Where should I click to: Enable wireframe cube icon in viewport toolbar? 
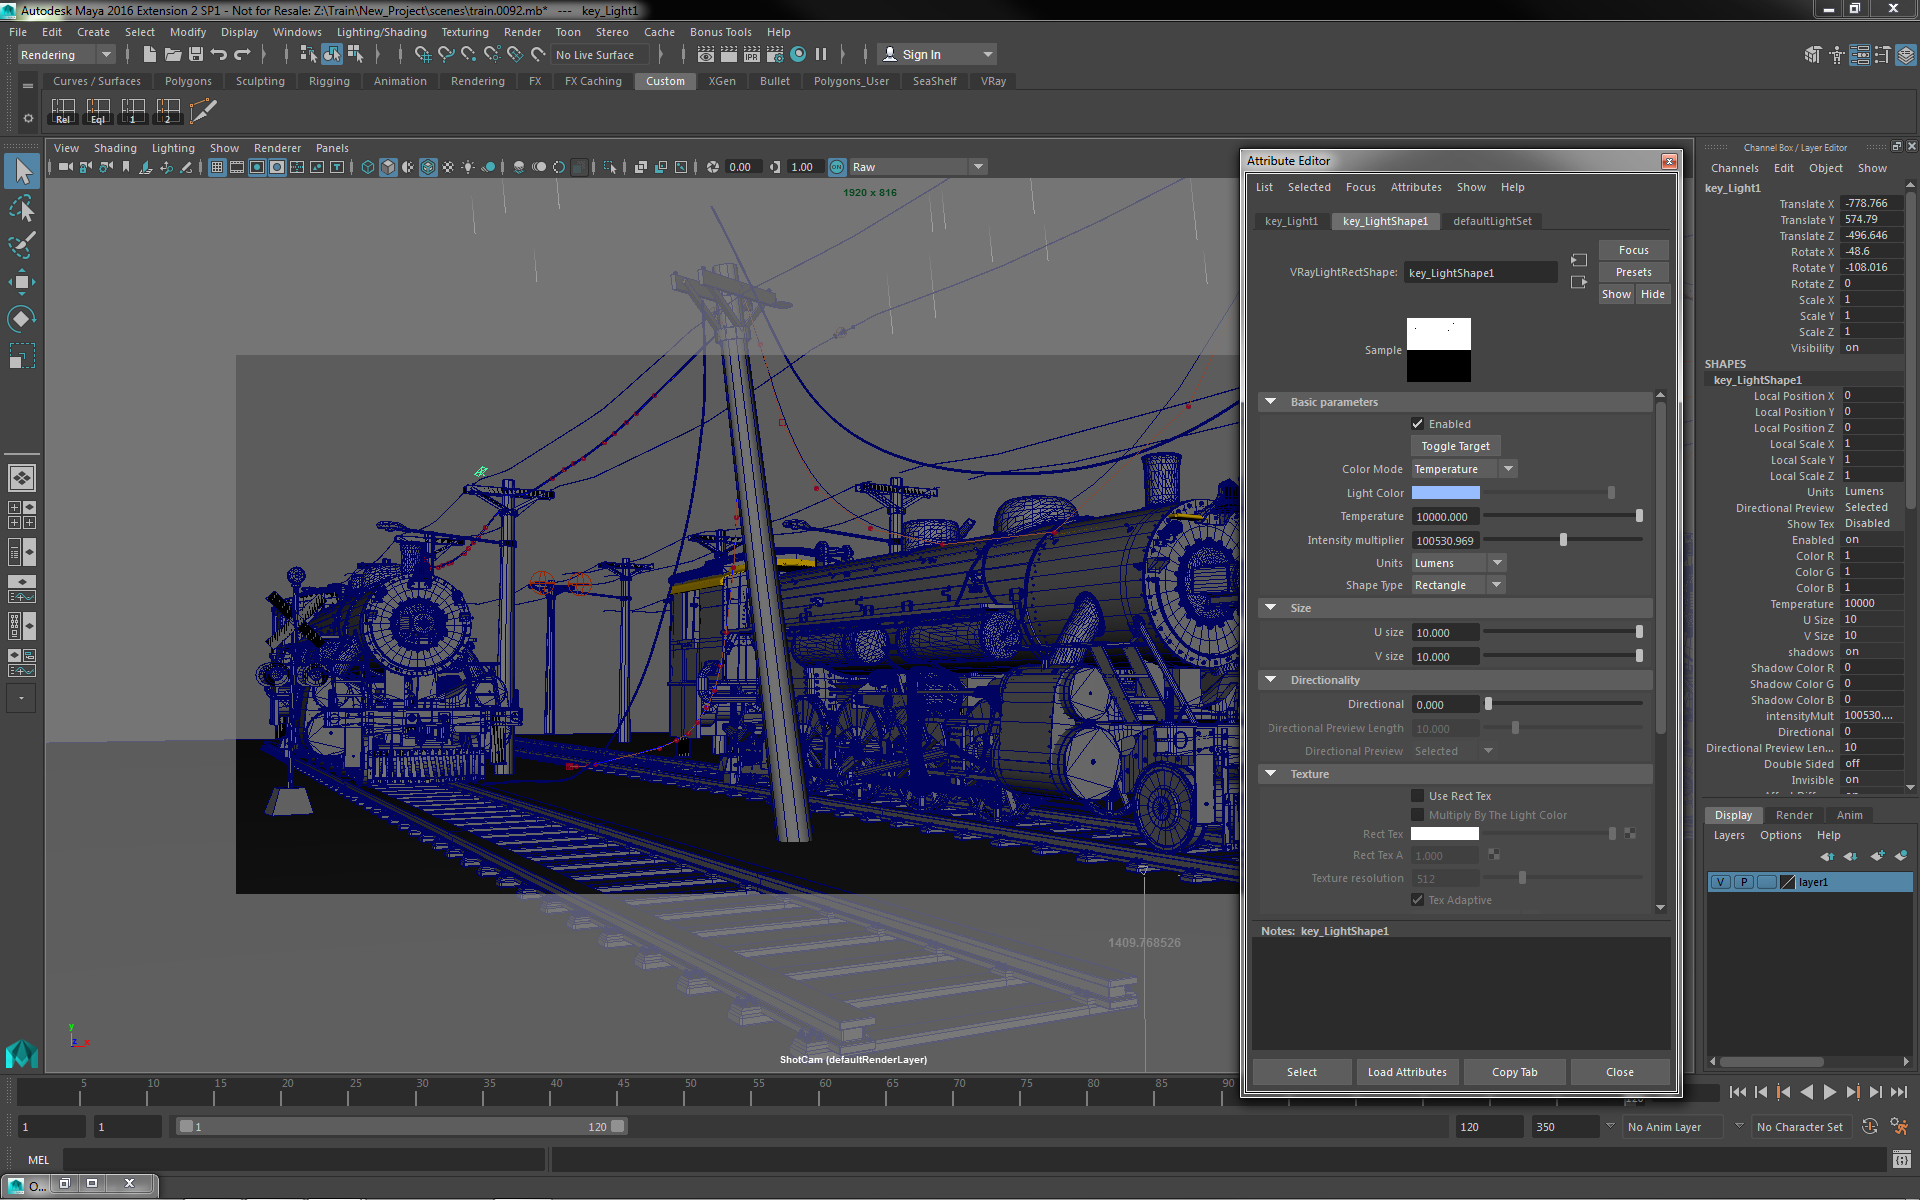(368, 167)
